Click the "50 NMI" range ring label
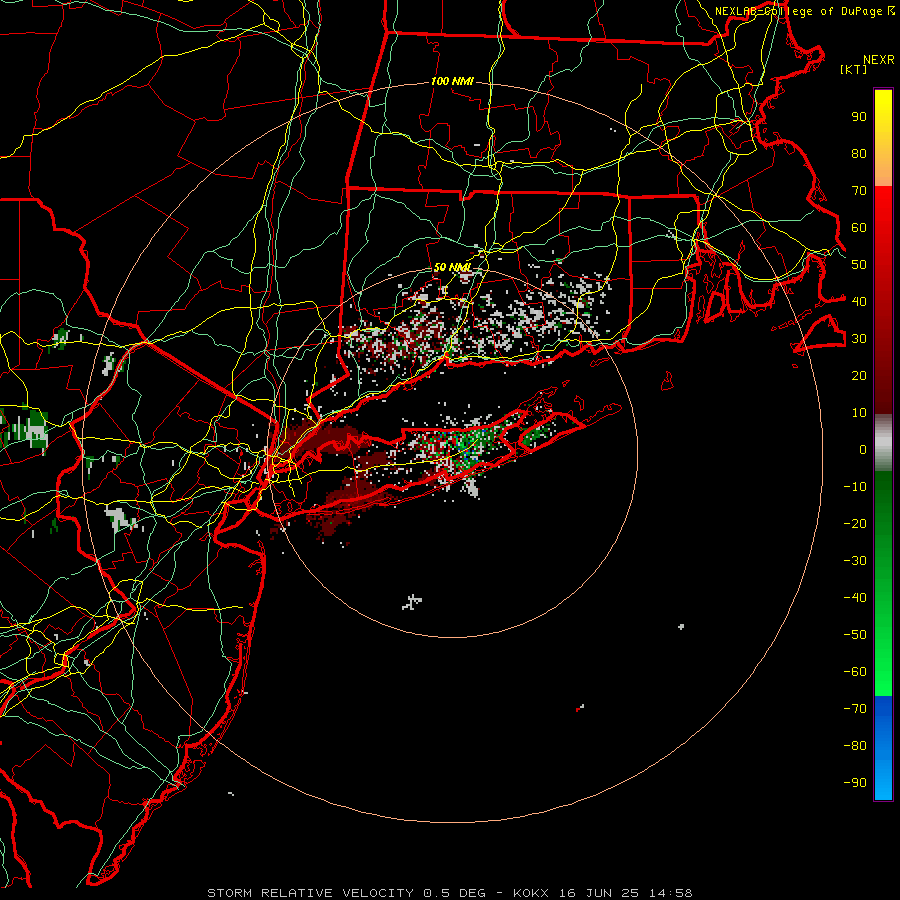This screenshot has width=900, height=900. [452, 267]
